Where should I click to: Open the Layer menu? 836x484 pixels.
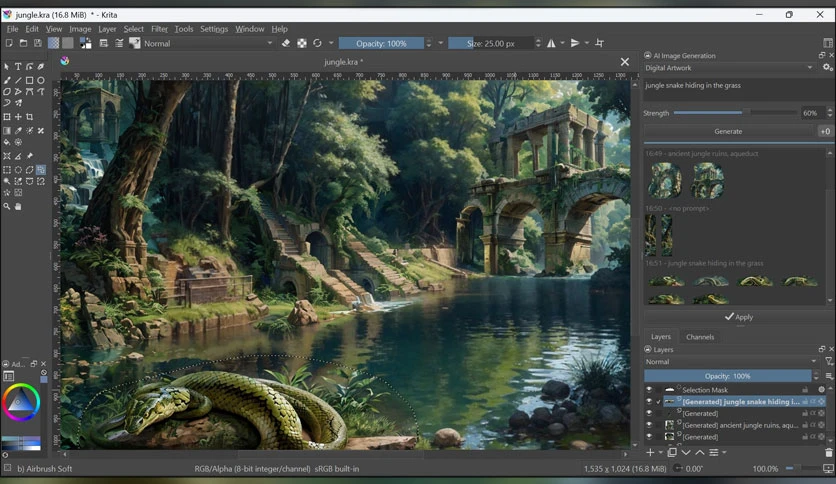point(107,29)
